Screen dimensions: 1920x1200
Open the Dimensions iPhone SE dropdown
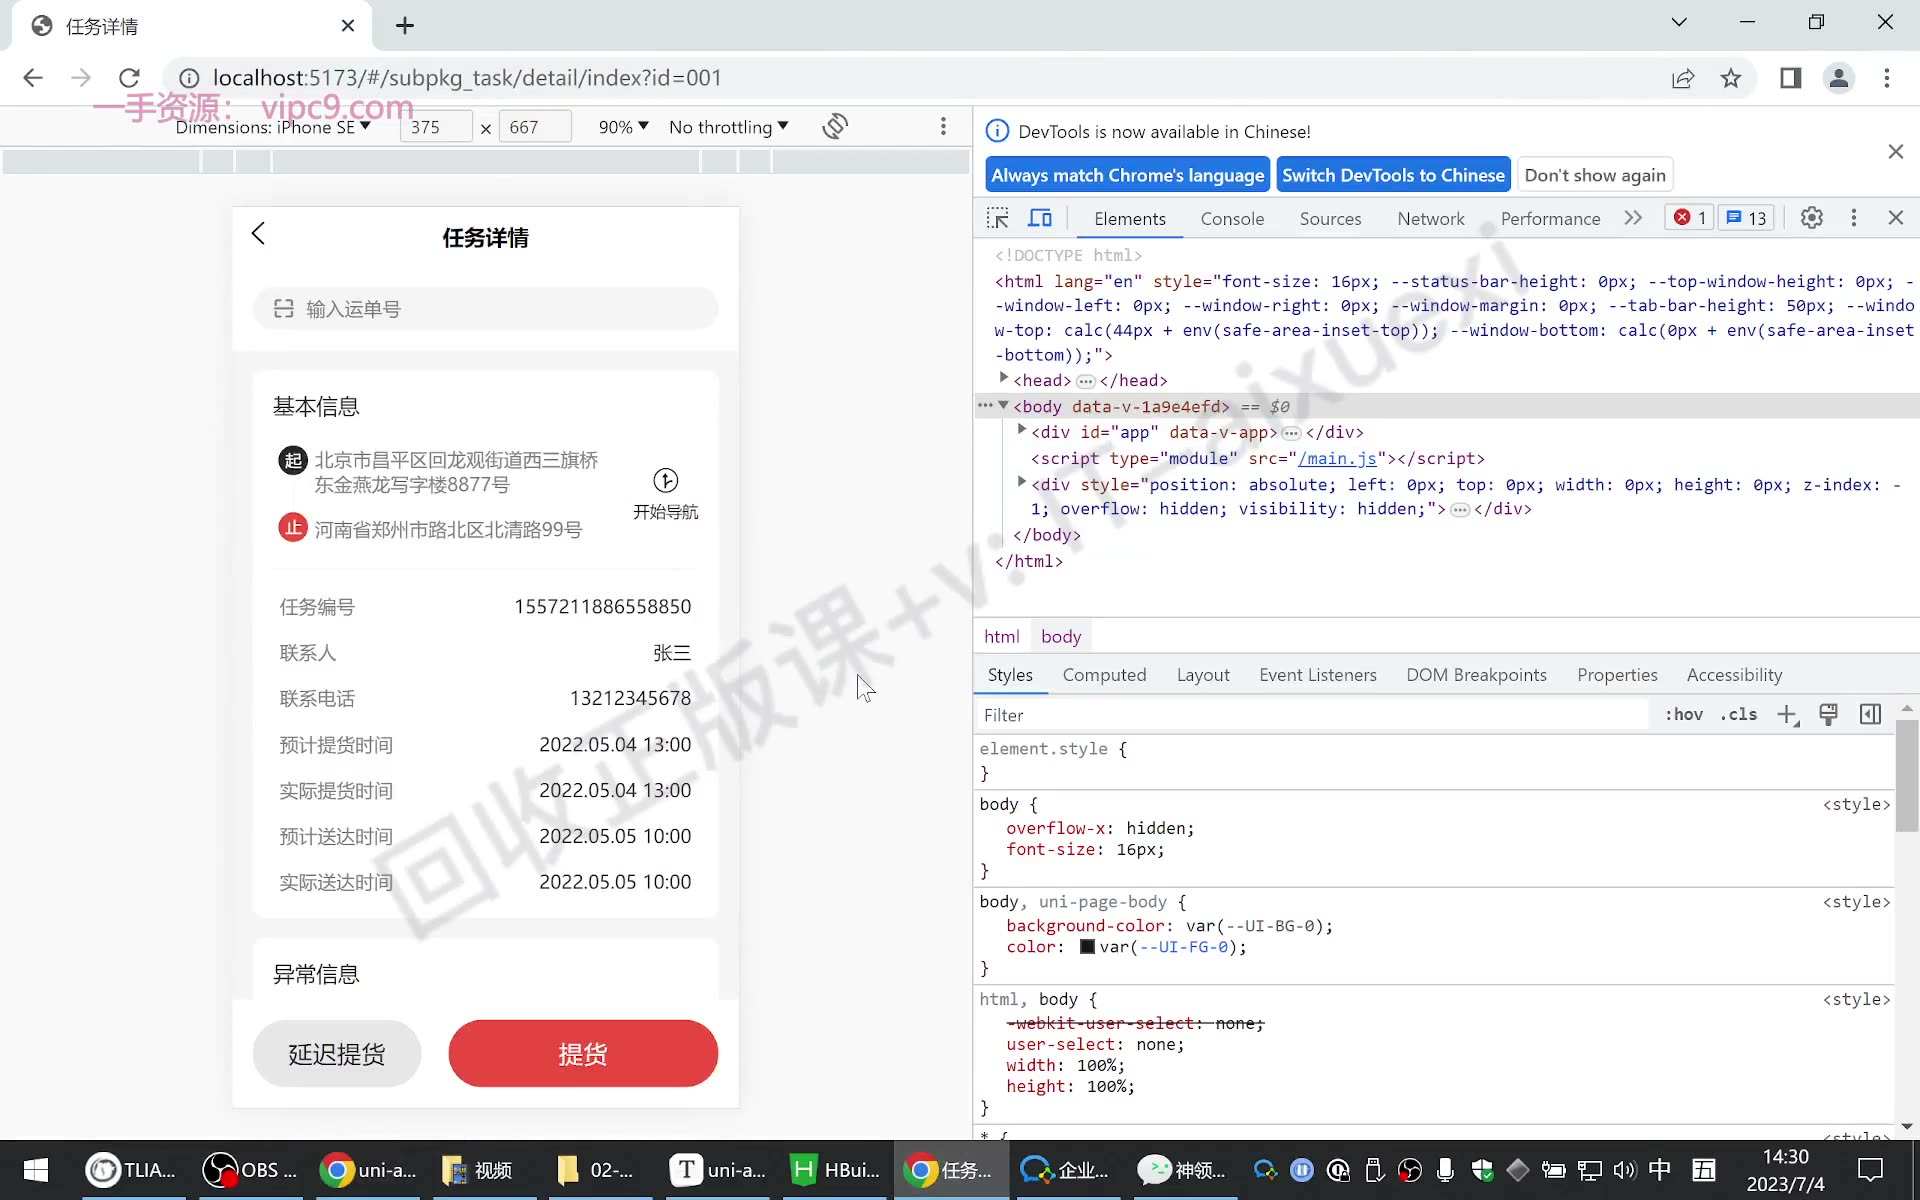click(273, 127)
